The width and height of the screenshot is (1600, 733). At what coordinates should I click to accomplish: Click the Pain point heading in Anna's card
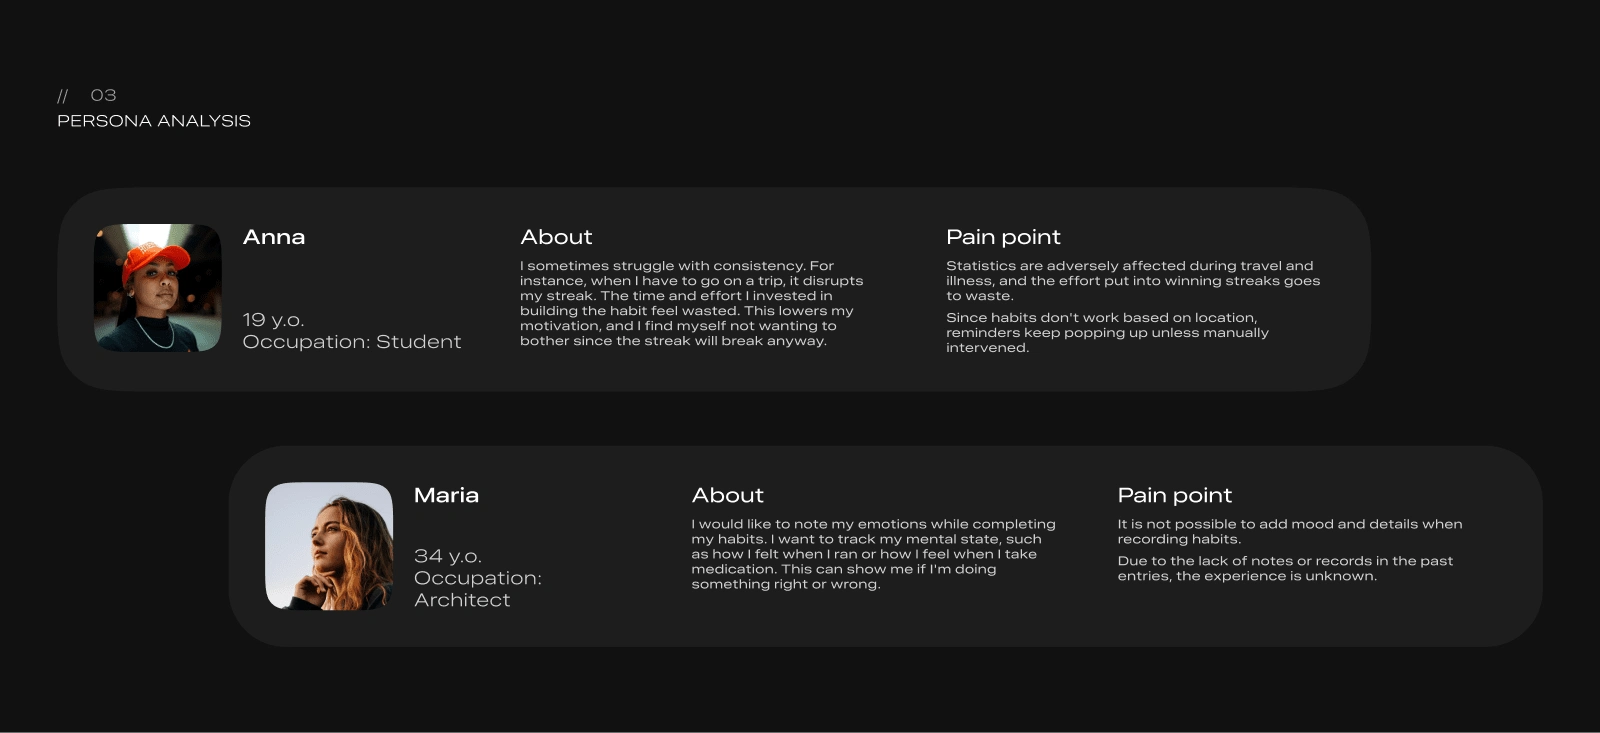coord(1003,237)
